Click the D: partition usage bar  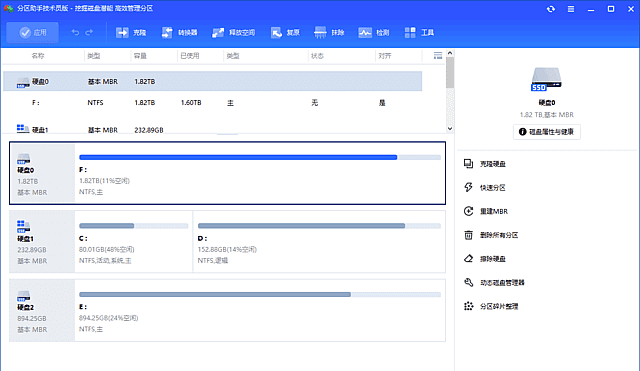pyautogui.click(x=319, y=226)
